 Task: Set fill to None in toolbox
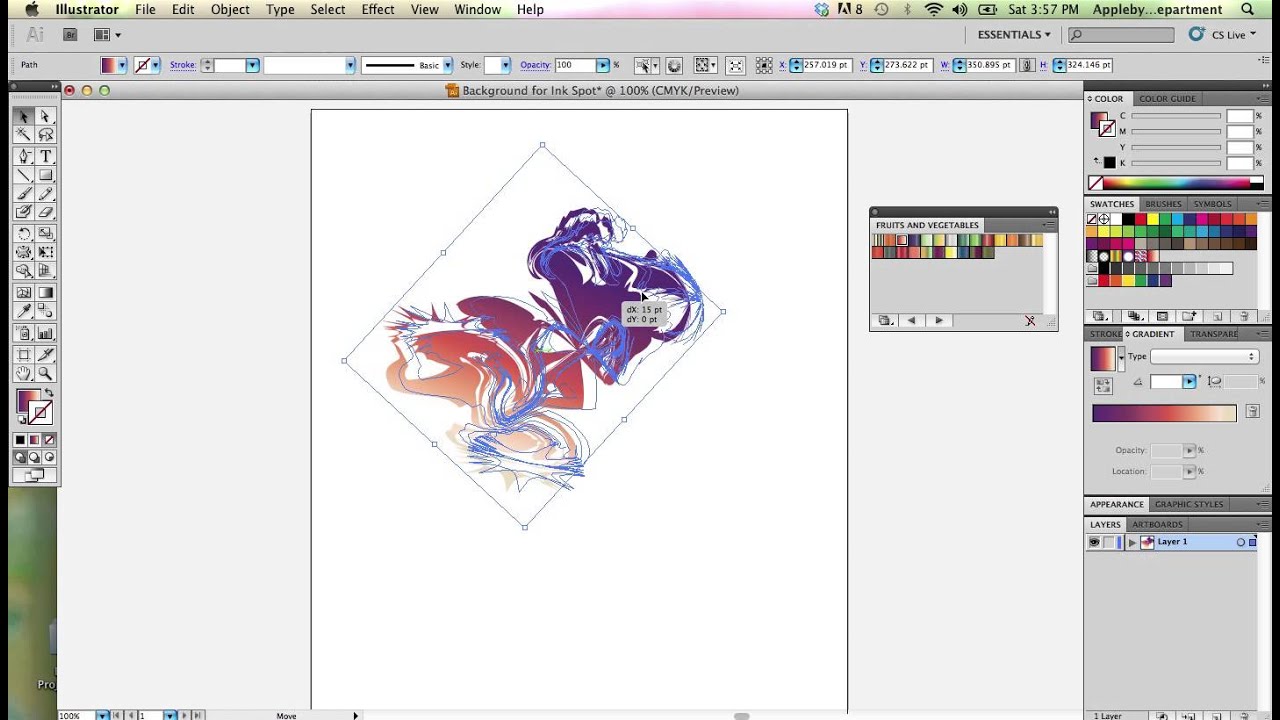[50, 440]
